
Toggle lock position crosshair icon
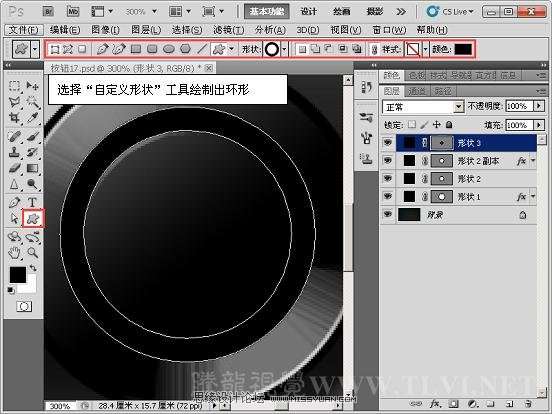(437, 125)
